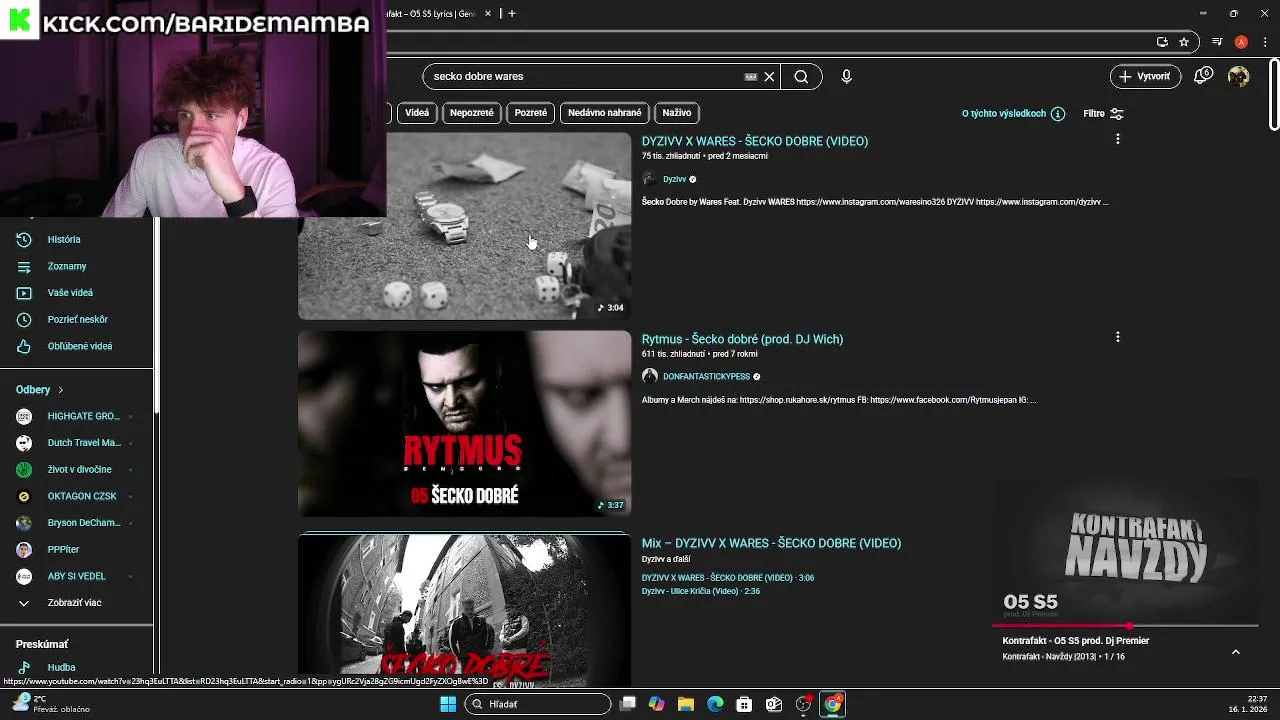Open Mix – DYZIVV X WARES playlist title
This screenshot has width=1280, height=720.
pyautogui.click(x=771, y=543)
